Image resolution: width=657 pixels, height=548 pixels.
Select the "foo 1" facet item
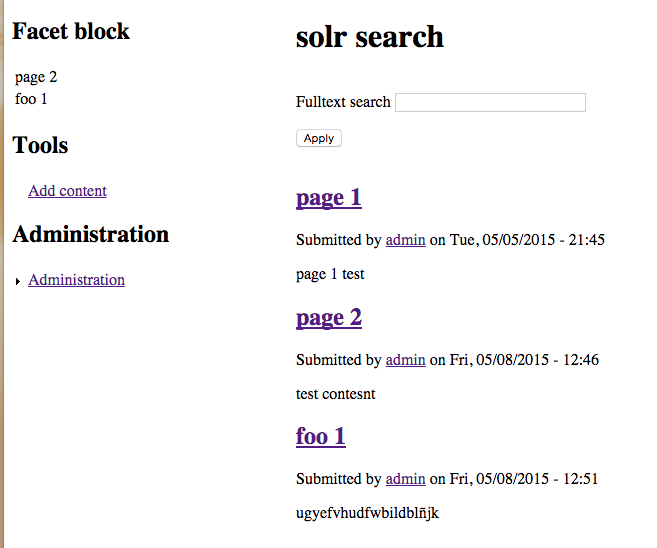[x=31, y=99]
